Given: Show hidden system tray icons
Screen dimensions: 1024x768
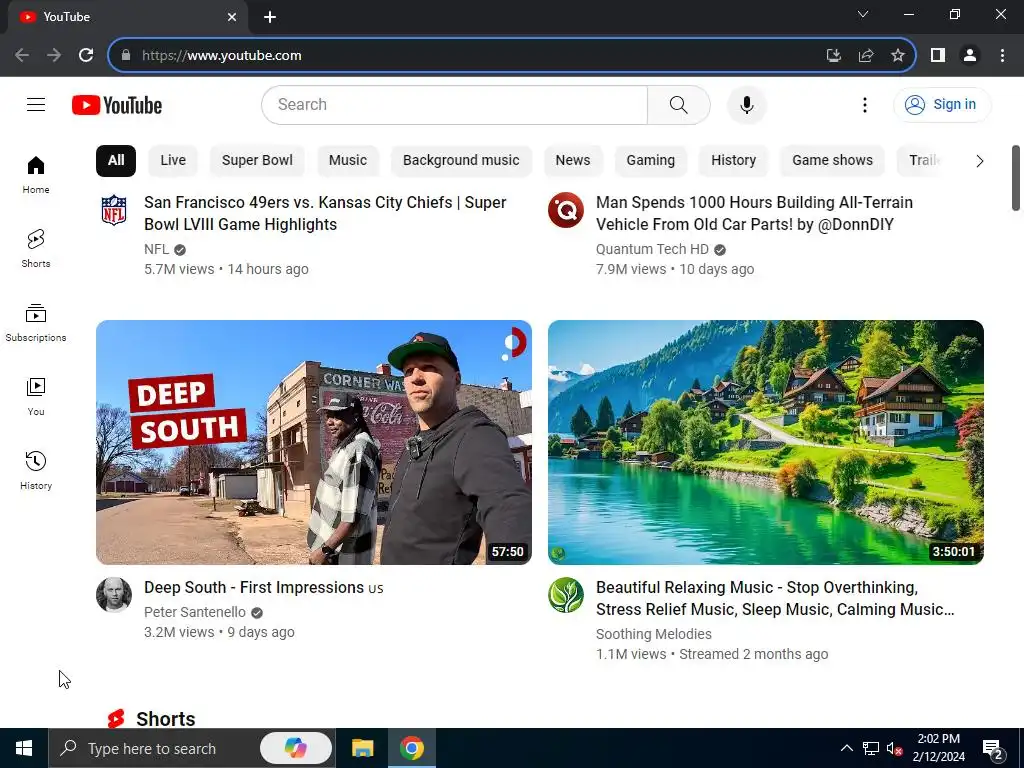Looking at the screenshot, I should click(x=846, y=748).
